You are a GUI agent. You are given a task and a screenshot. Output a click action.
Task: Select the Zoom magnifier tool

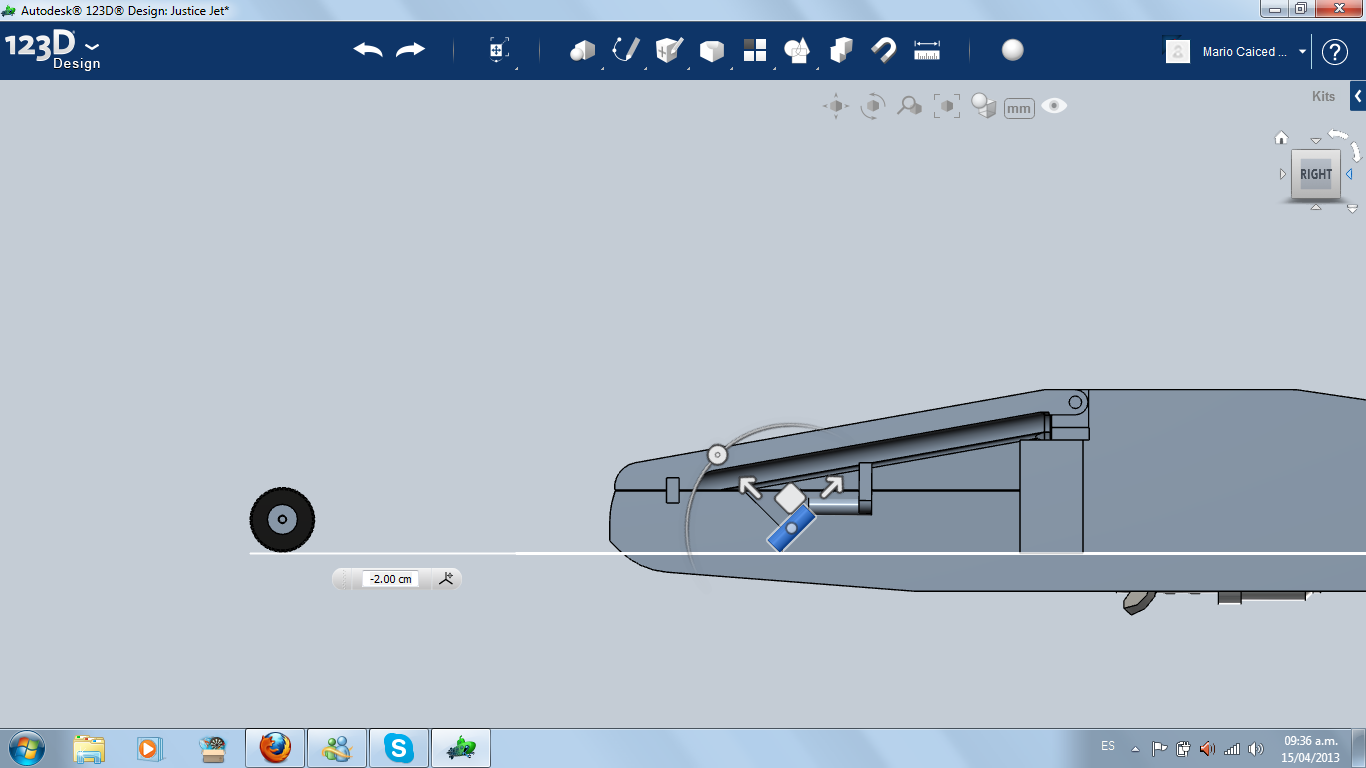click(x=909, y=106)
